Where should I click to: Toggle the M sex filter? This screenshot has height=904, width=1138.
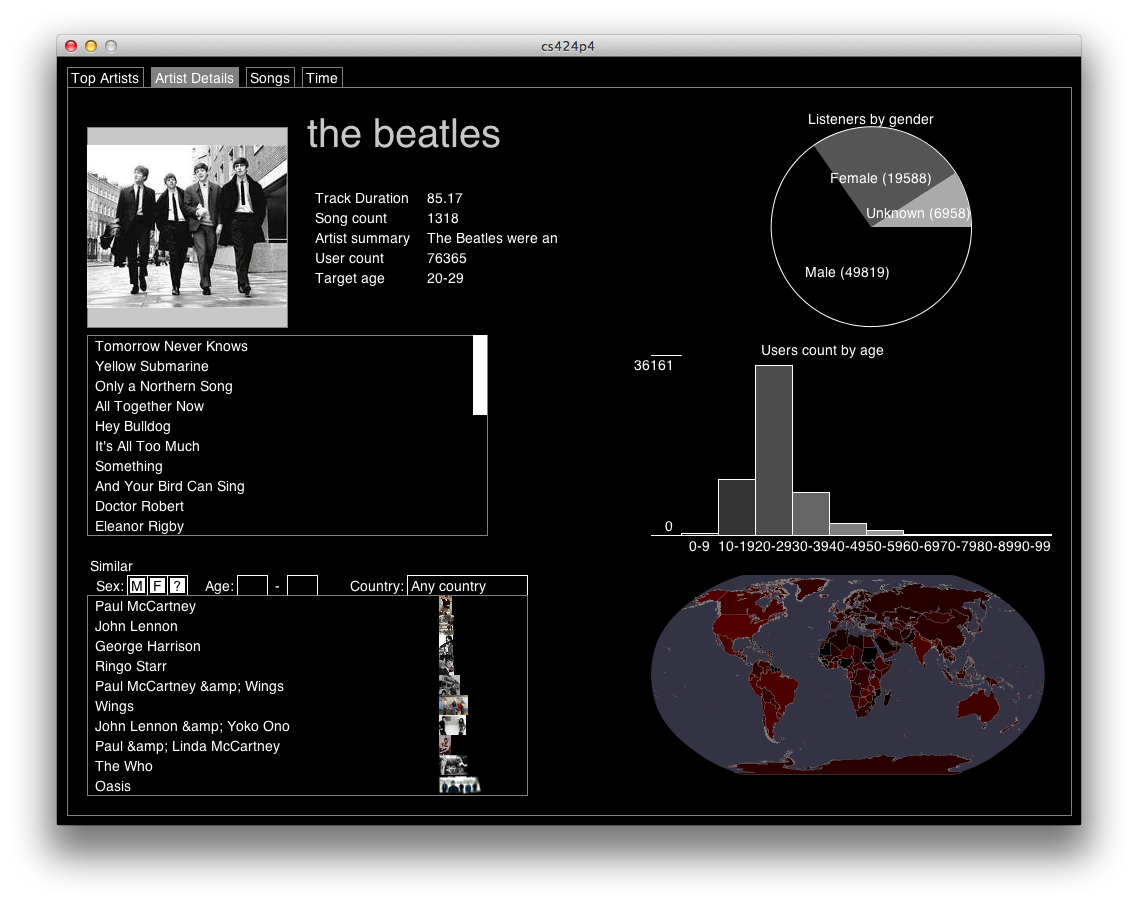(137, 585)
